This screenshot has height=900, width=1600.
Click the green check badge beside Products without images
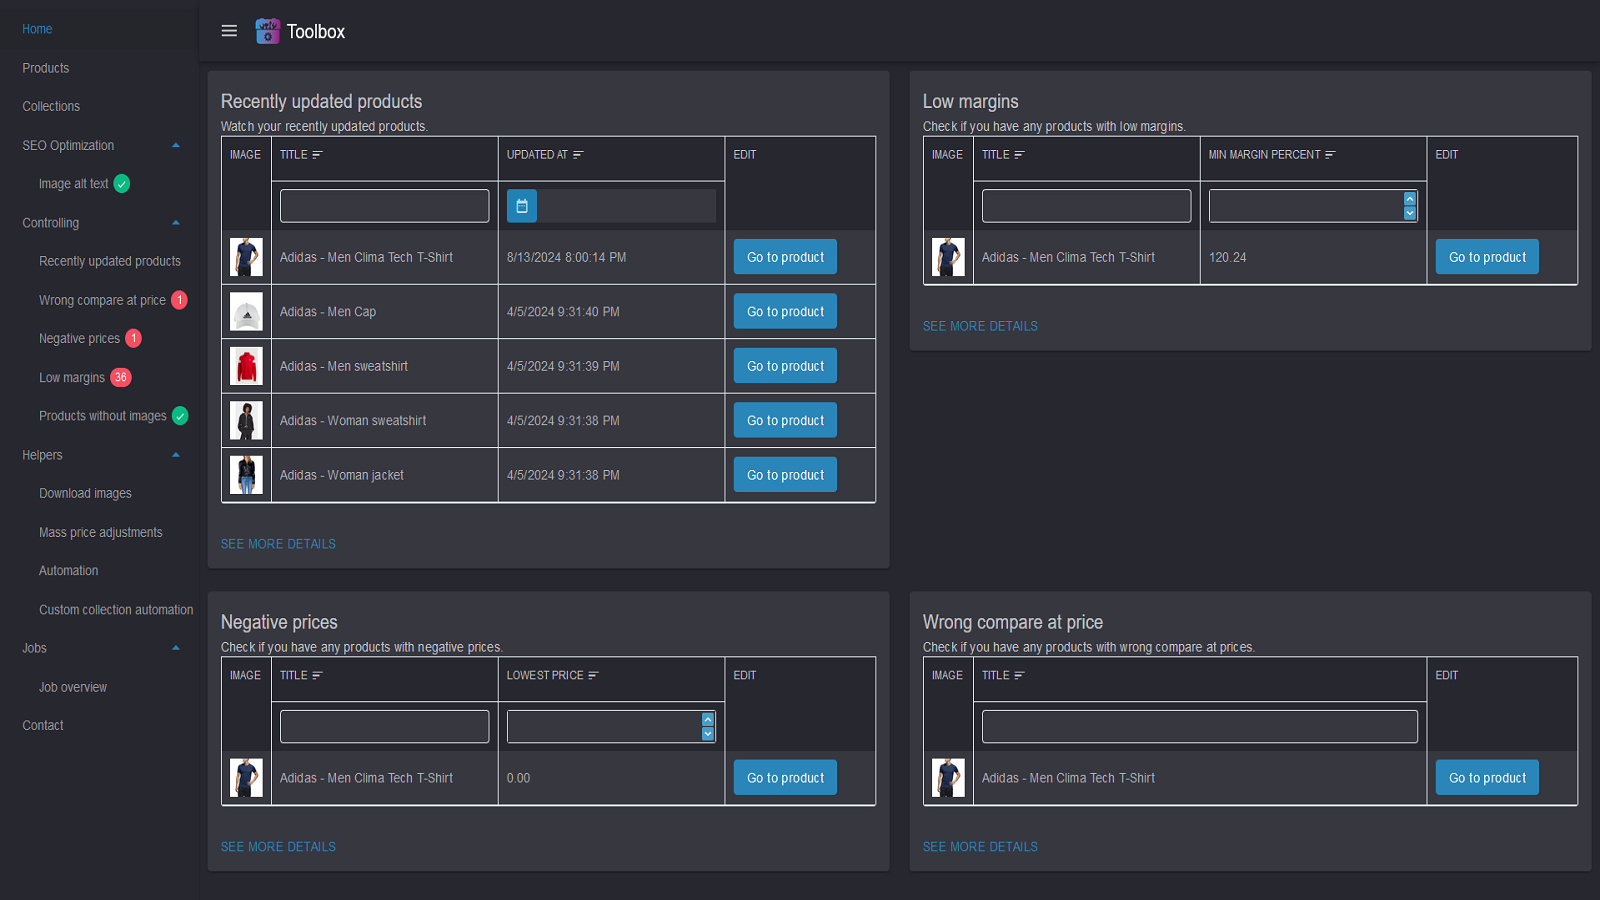tap(180, 415)
